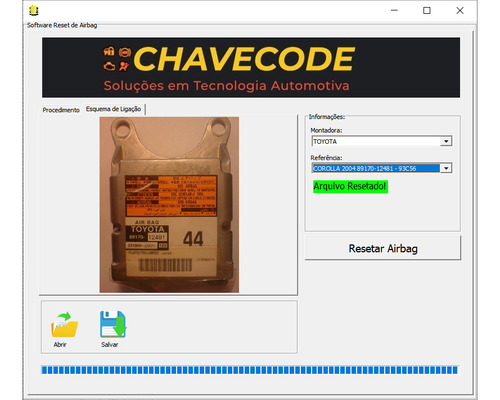Viewport: 500px width, 400px height.
Task: Click the Toyota airbag module photo
Action: (169, 205)
